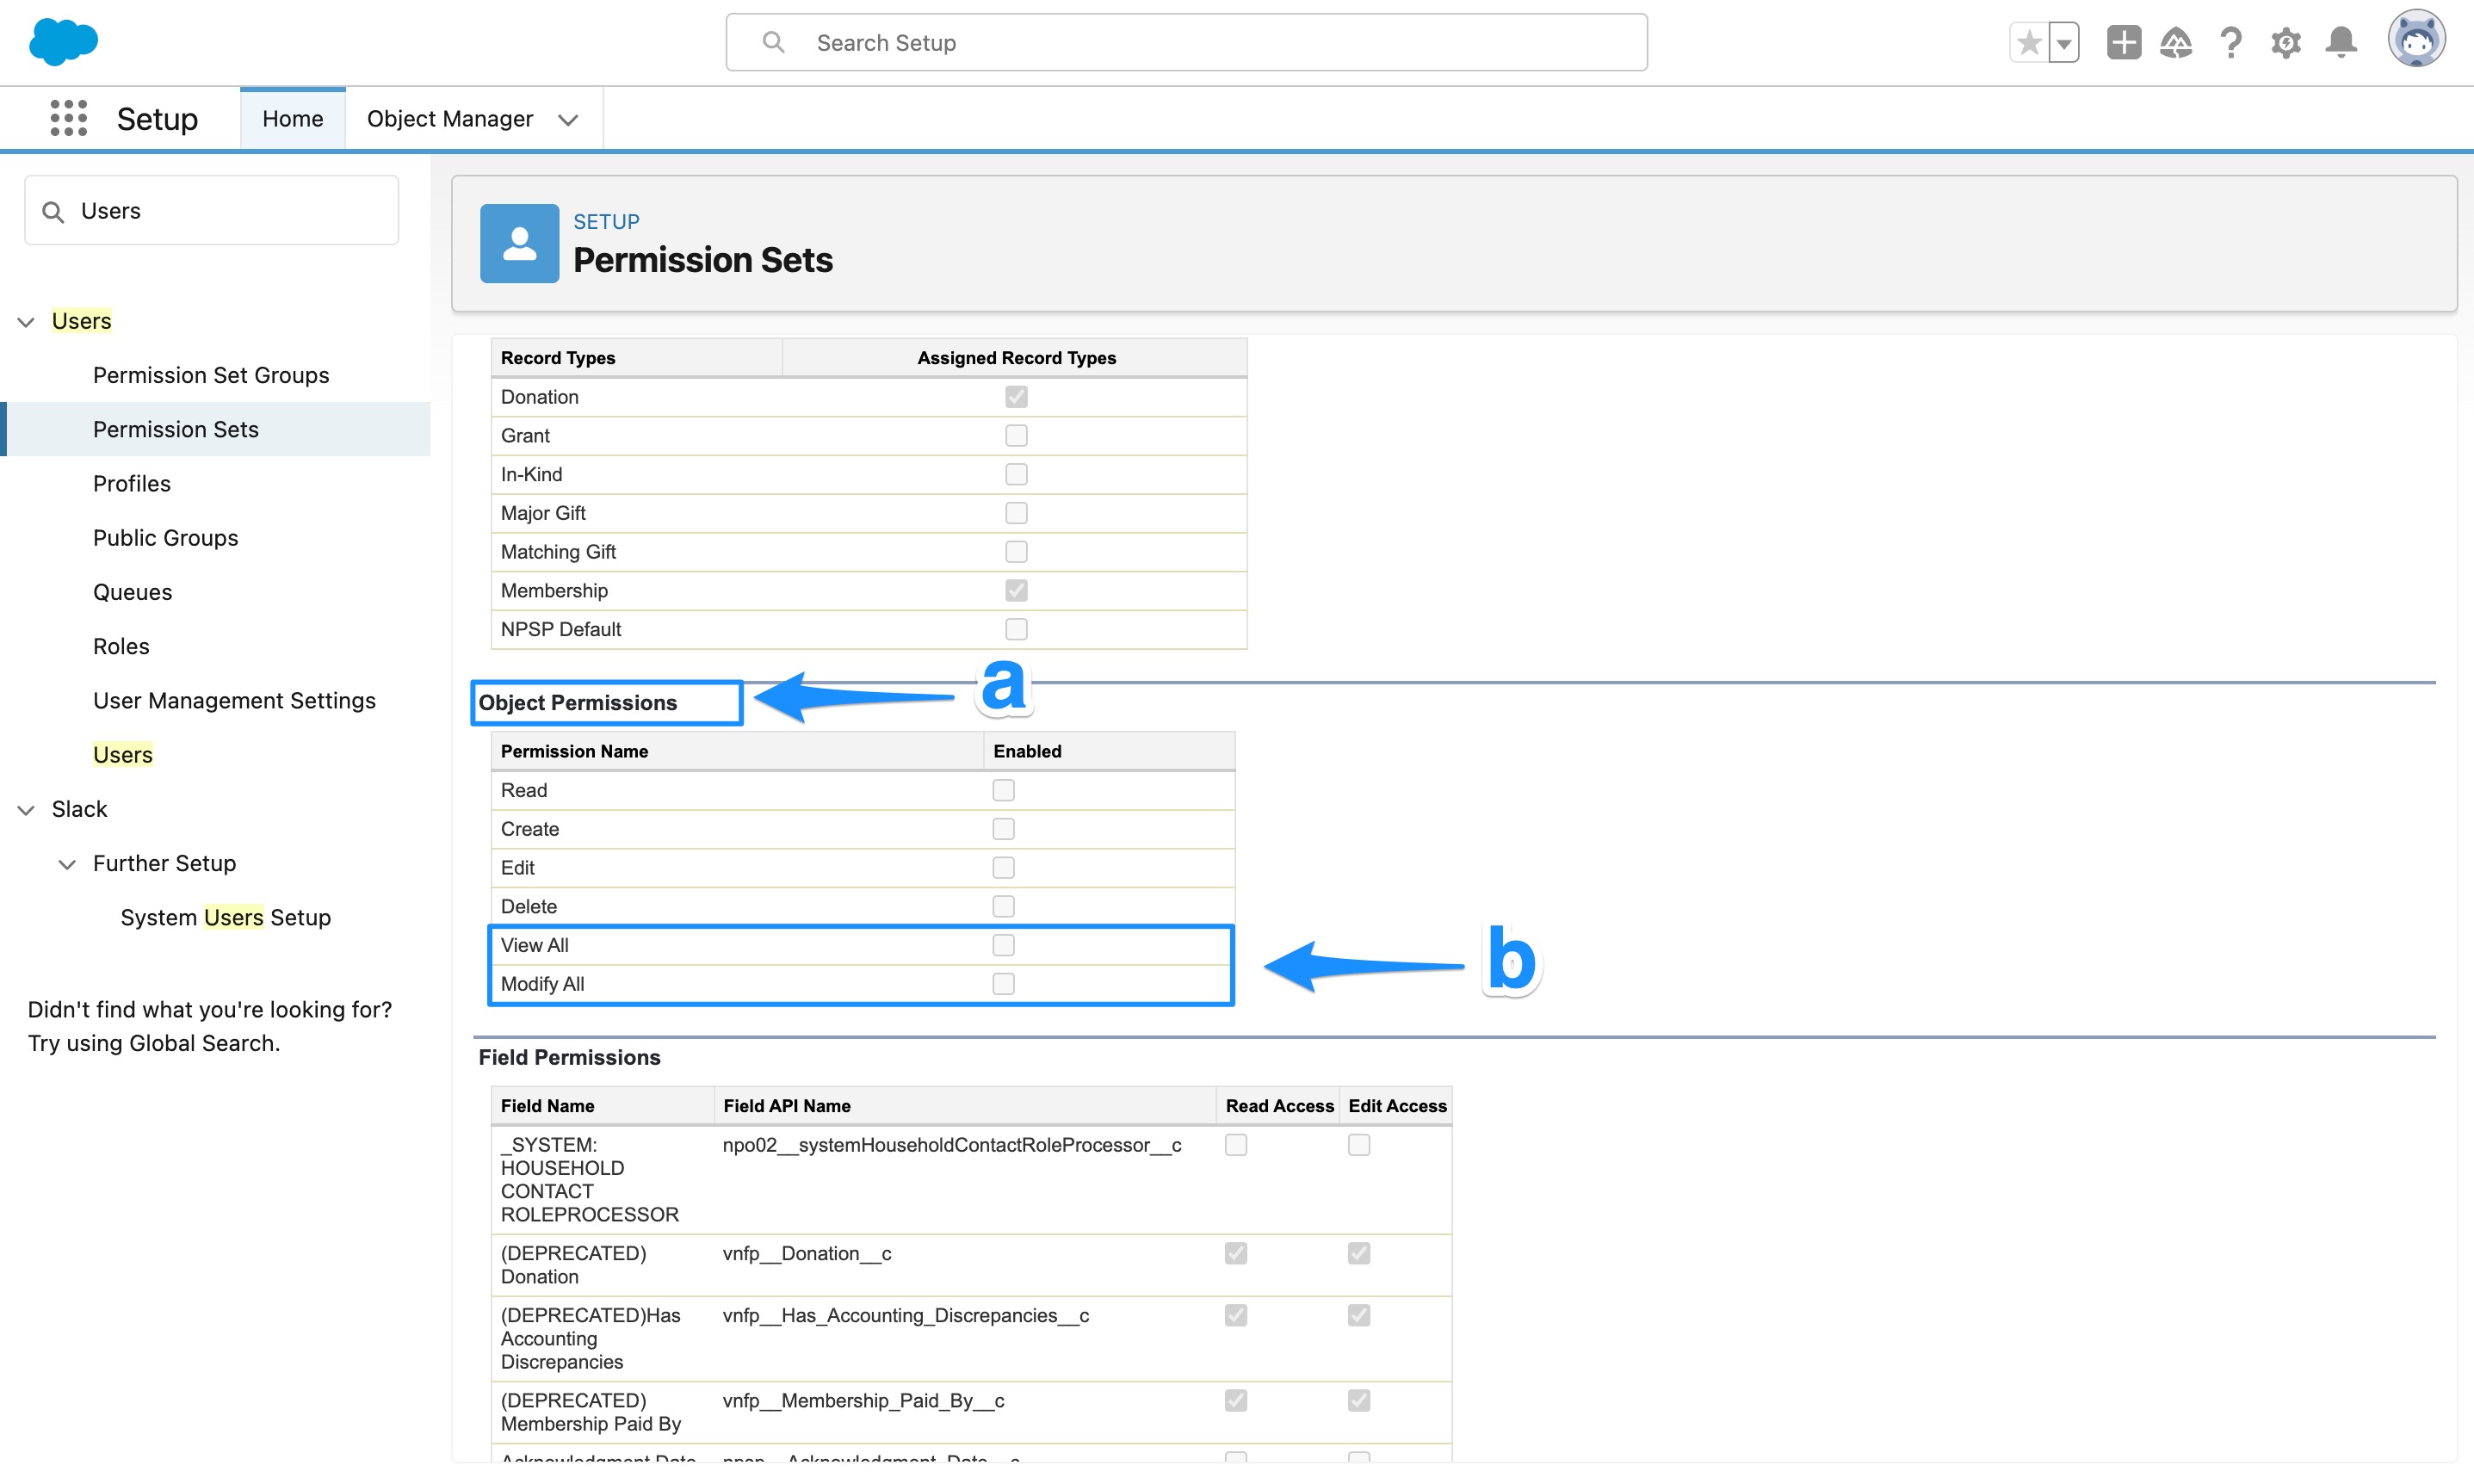This screenshot has height=1484, width=2474.
Task: Open the Object Manager dropdown chevron
Action: coord(568,119)
